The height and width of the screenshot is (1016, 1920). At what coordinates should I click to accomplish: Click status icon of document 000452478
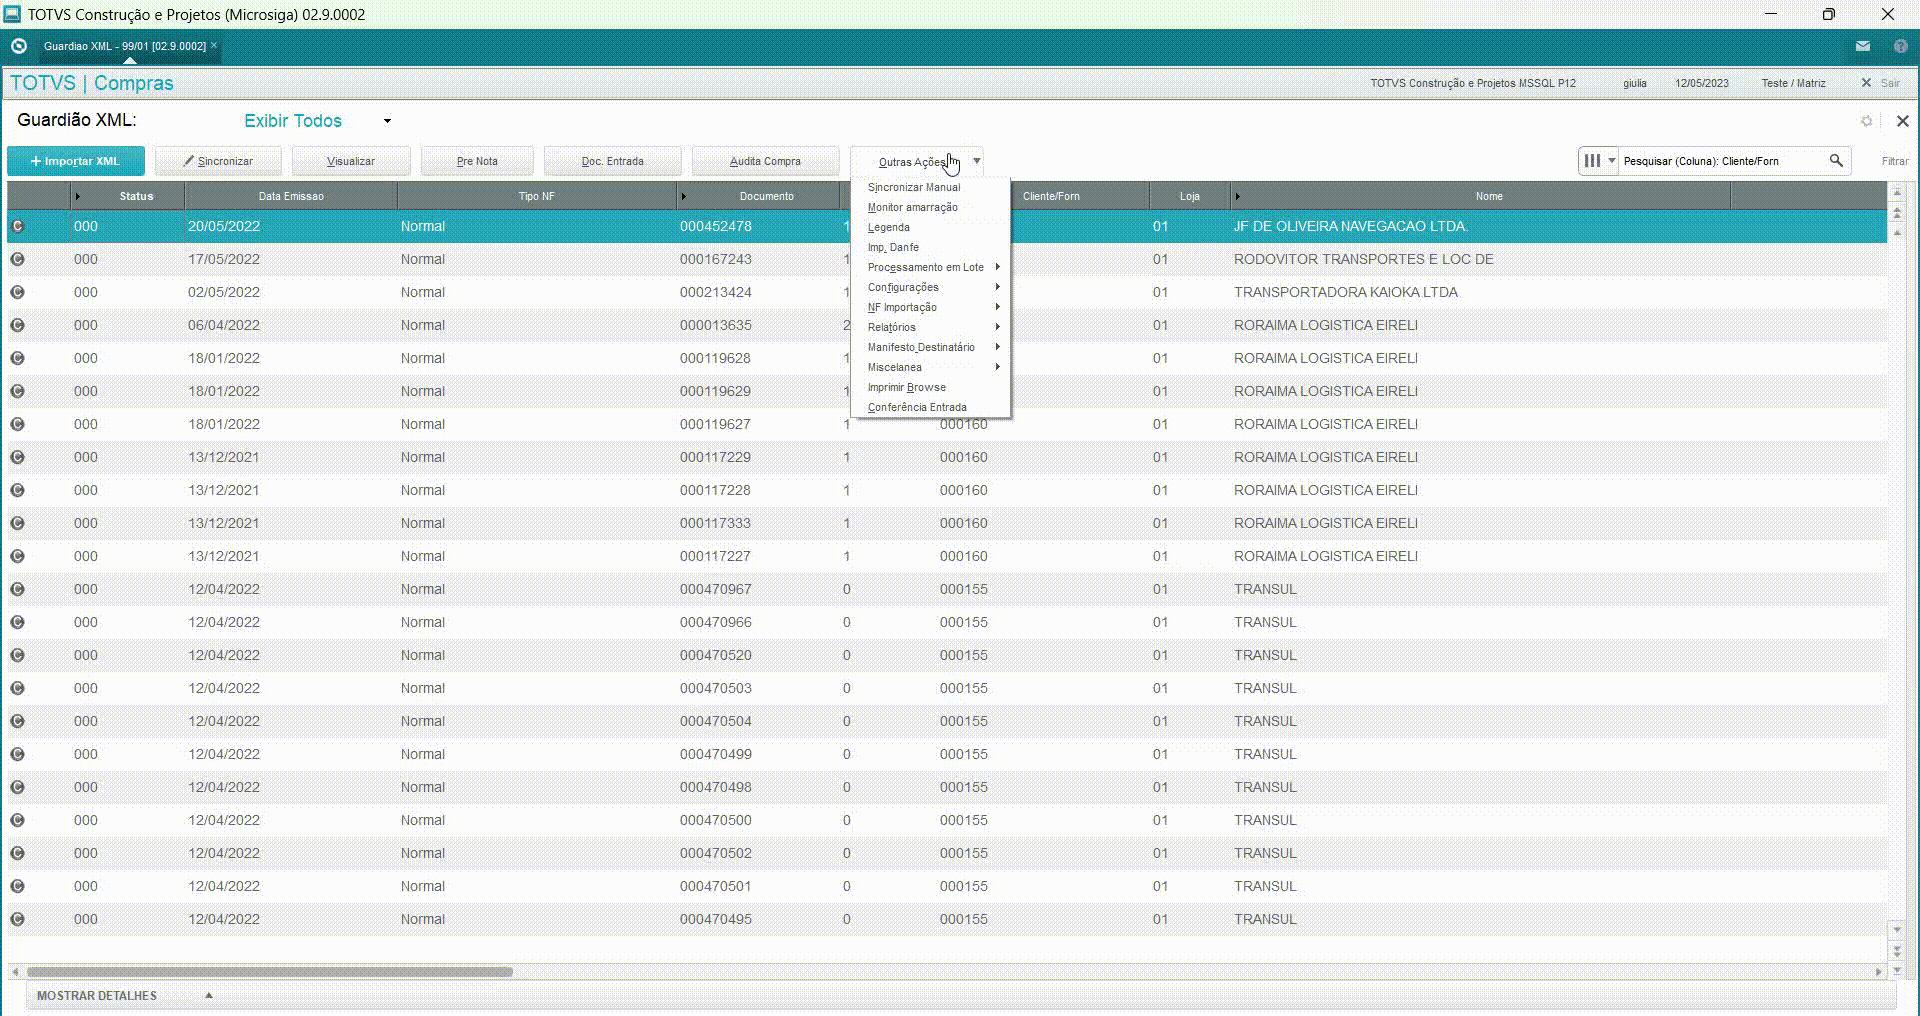[x=17, y=226]
